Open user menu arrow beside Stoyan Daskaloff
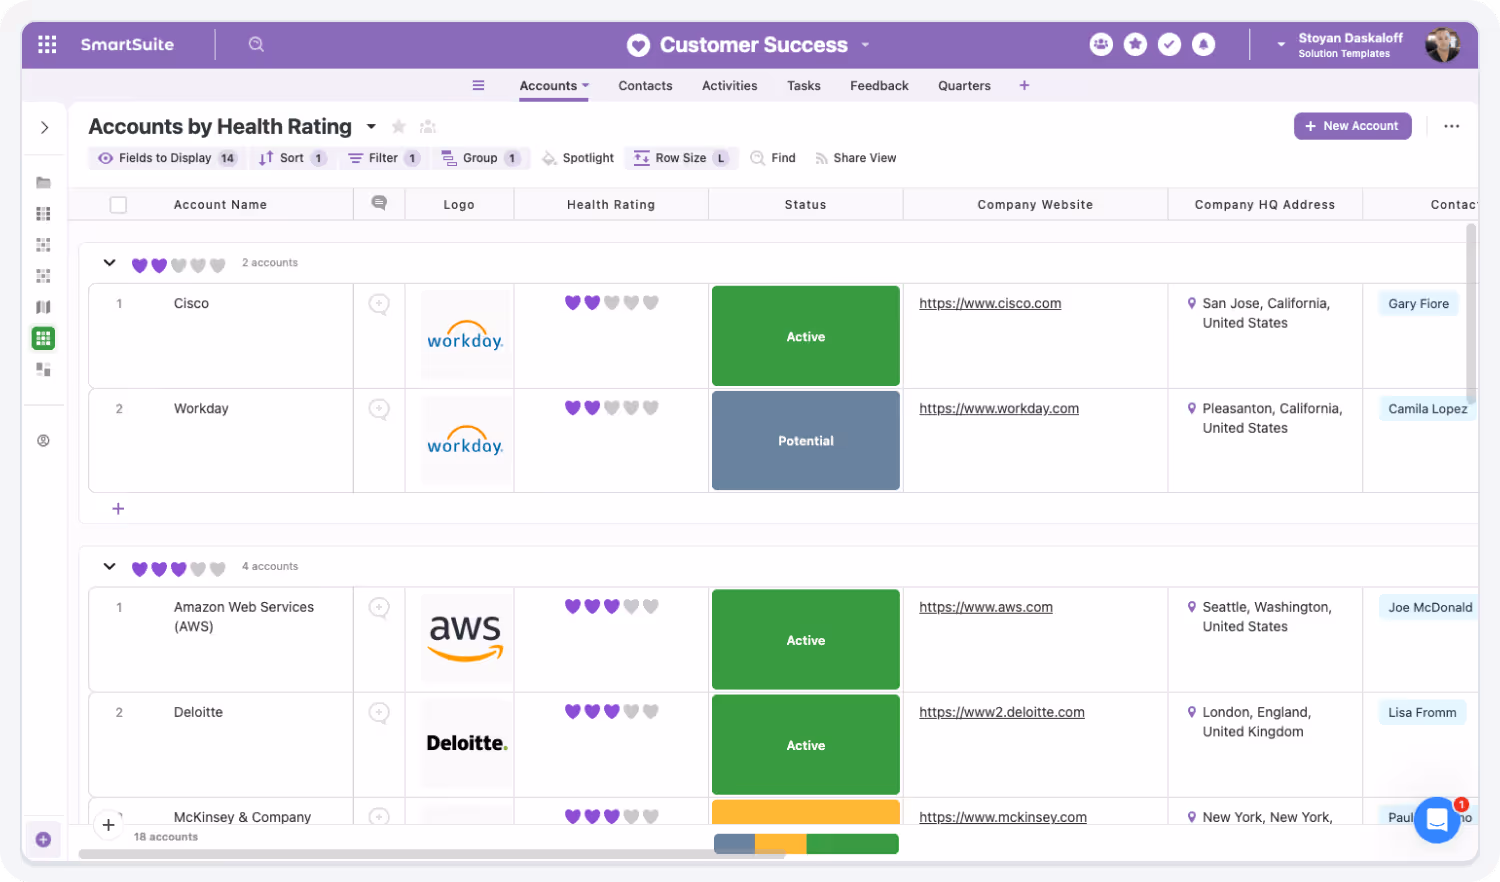1500x882 pixels. click(1281, 45)
